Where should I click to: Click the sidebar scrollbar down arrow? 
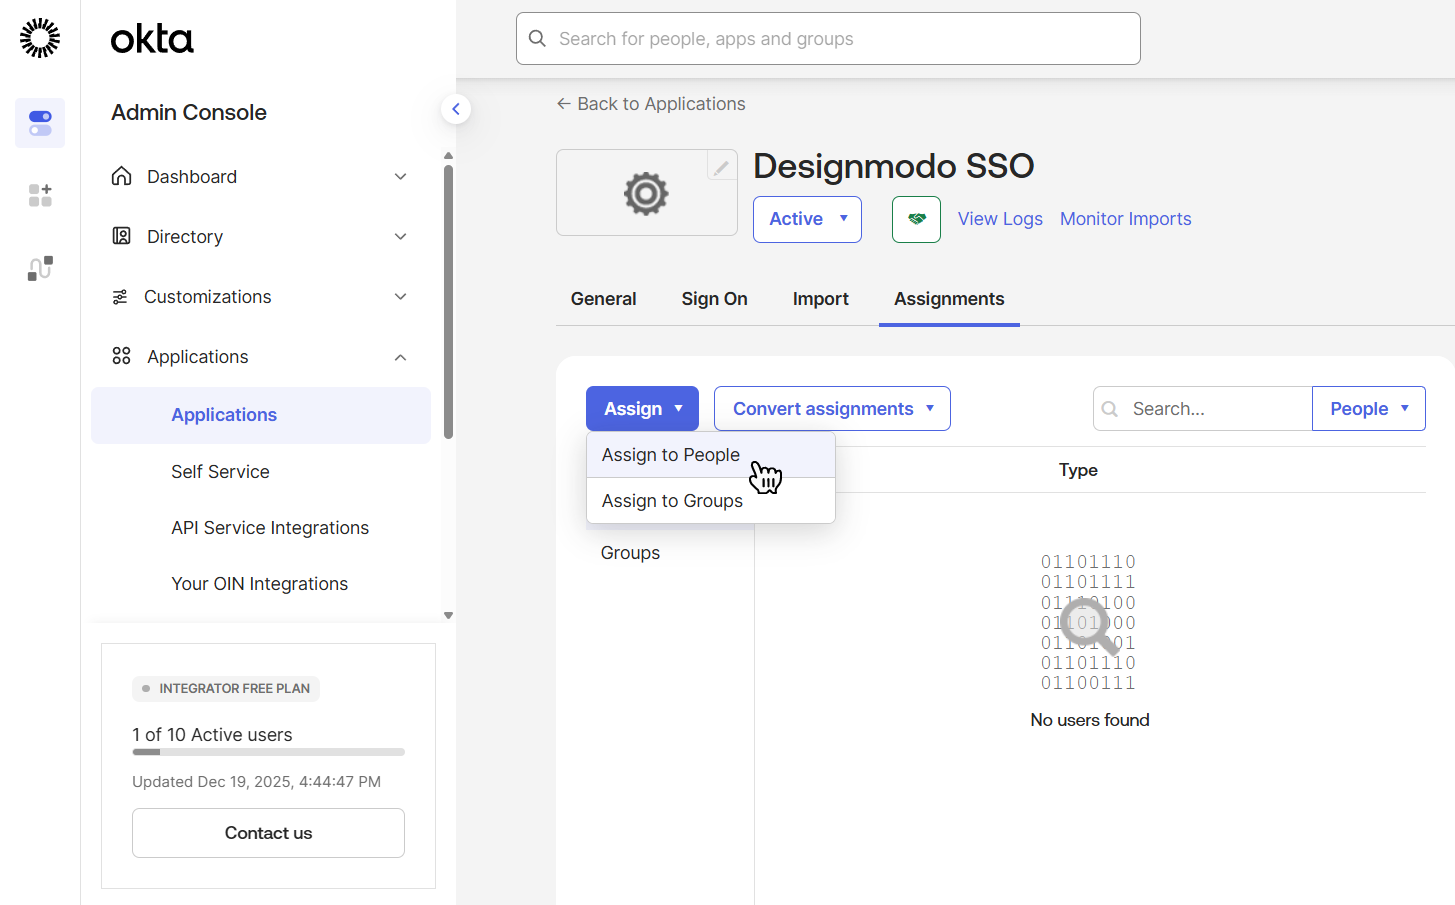tap(448, 616)
